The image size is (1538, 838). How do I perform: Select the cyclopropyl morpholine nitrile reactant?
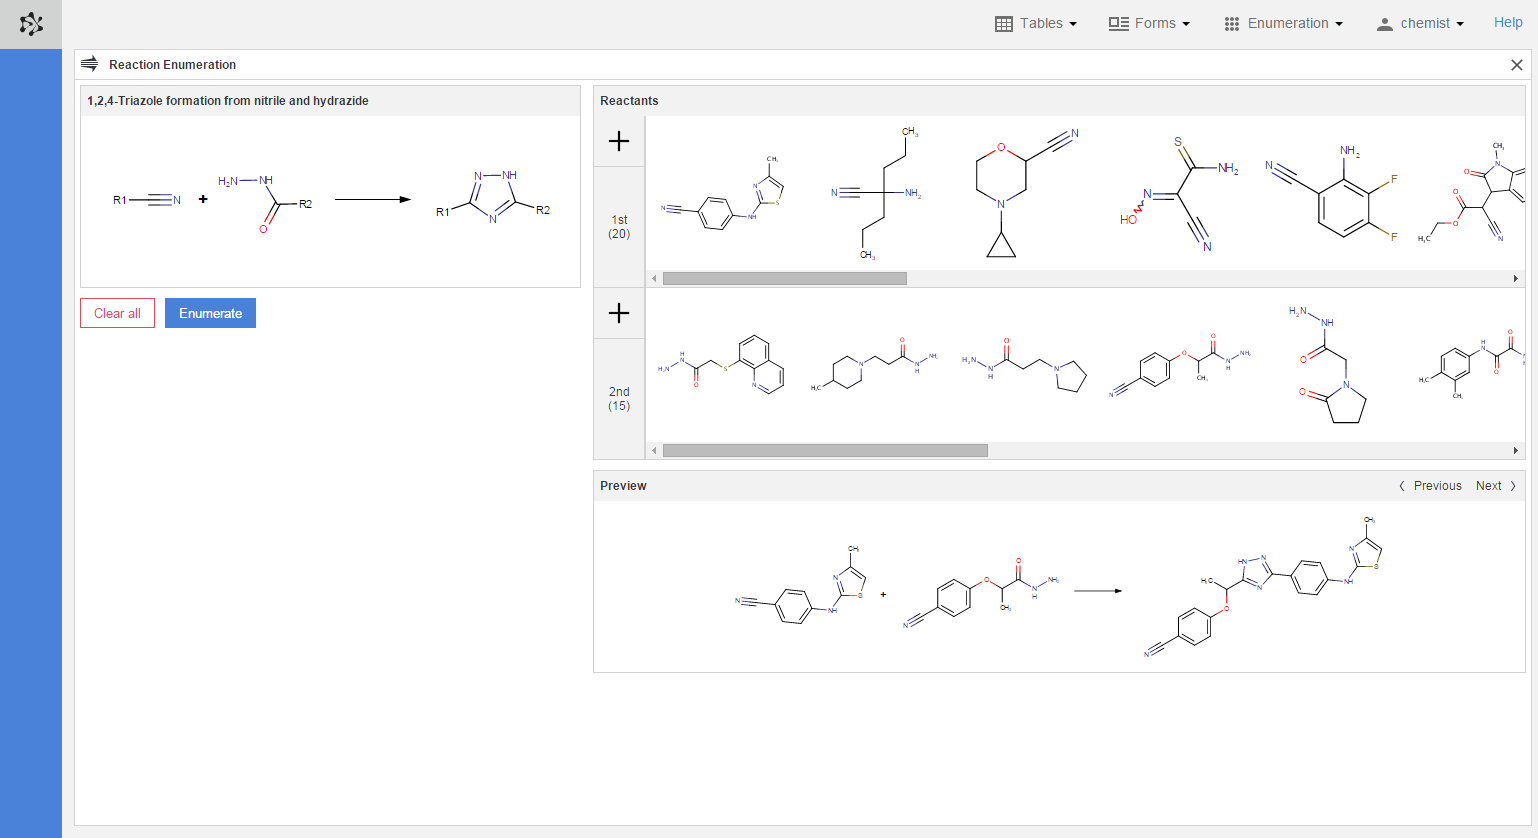click(x=1026, y=193)
